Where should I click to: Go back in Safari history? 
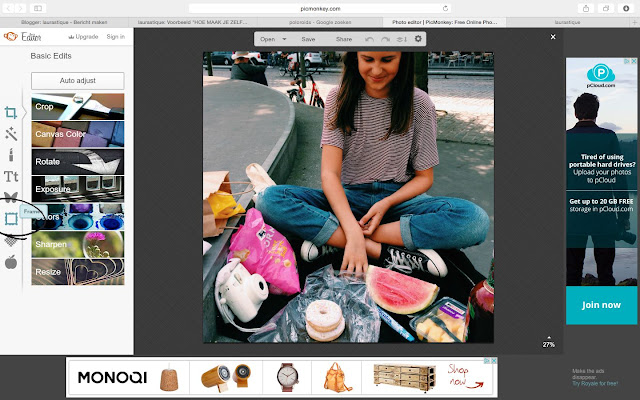click(9, 8)
